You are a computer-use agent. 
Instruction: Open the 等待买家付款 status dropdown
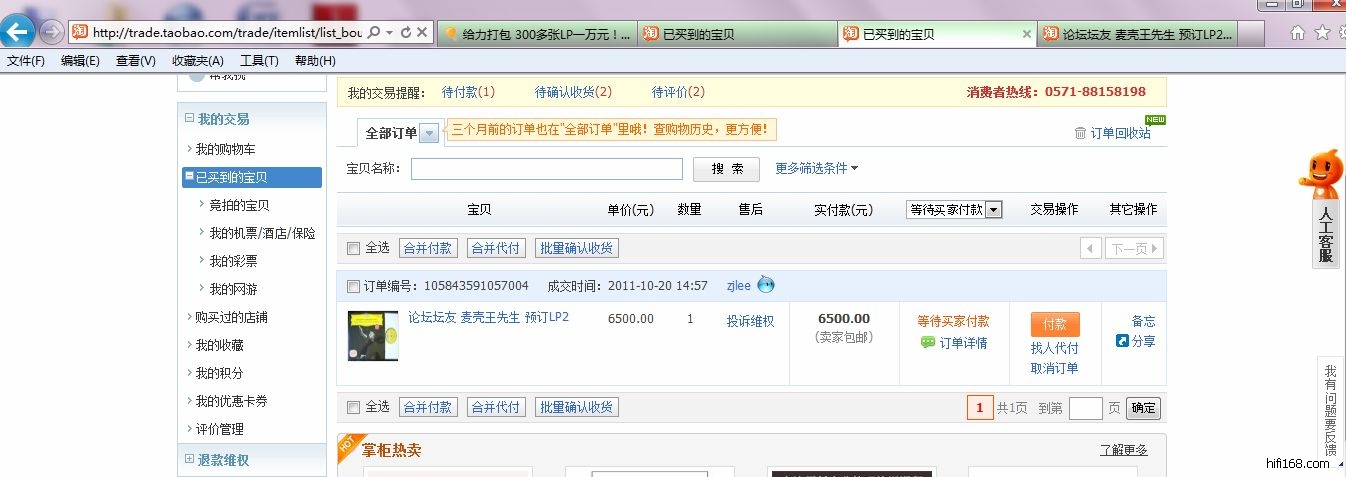point(993,209)
